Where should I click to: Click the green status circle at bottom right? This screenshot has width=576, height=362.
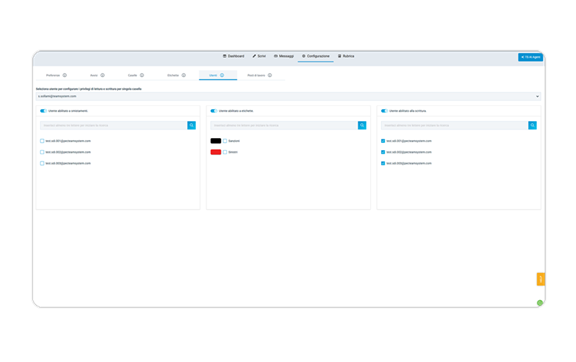(x=540, y=303)
